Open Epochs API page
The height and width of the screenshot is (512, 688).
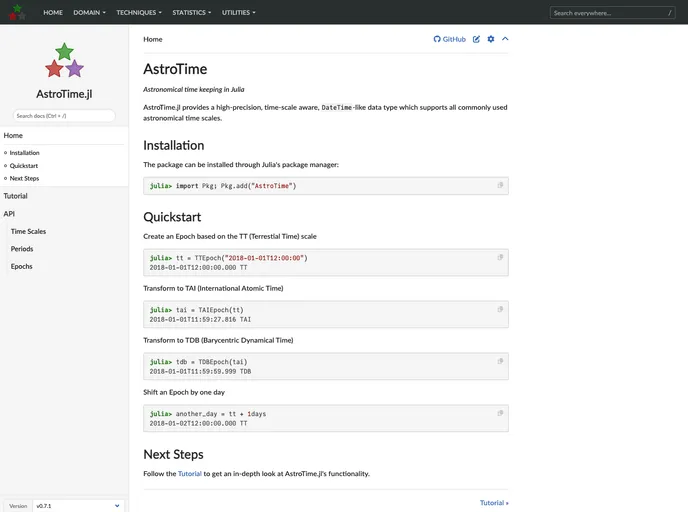22,266
